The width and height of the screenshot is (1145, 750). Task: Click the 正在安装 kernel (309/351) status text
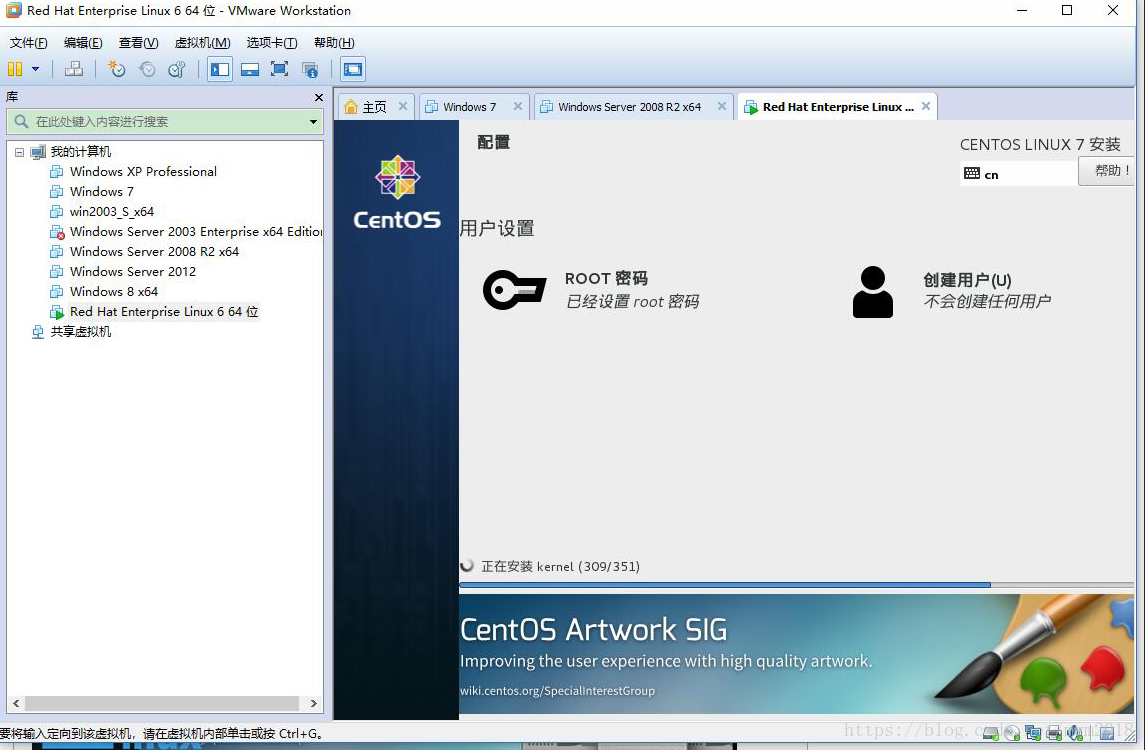[x=560, y=566]
